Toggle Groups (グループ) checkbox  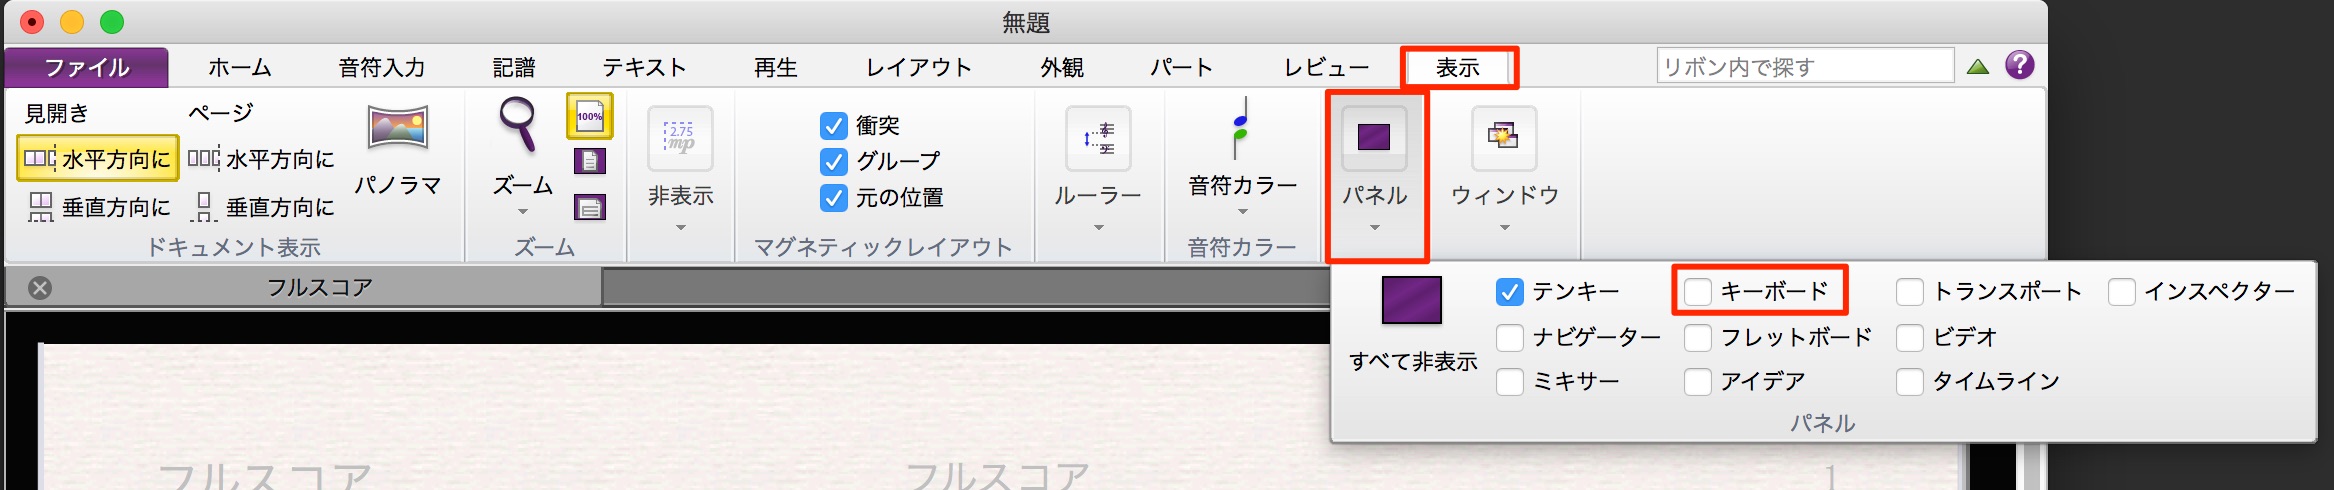point(834,161)
